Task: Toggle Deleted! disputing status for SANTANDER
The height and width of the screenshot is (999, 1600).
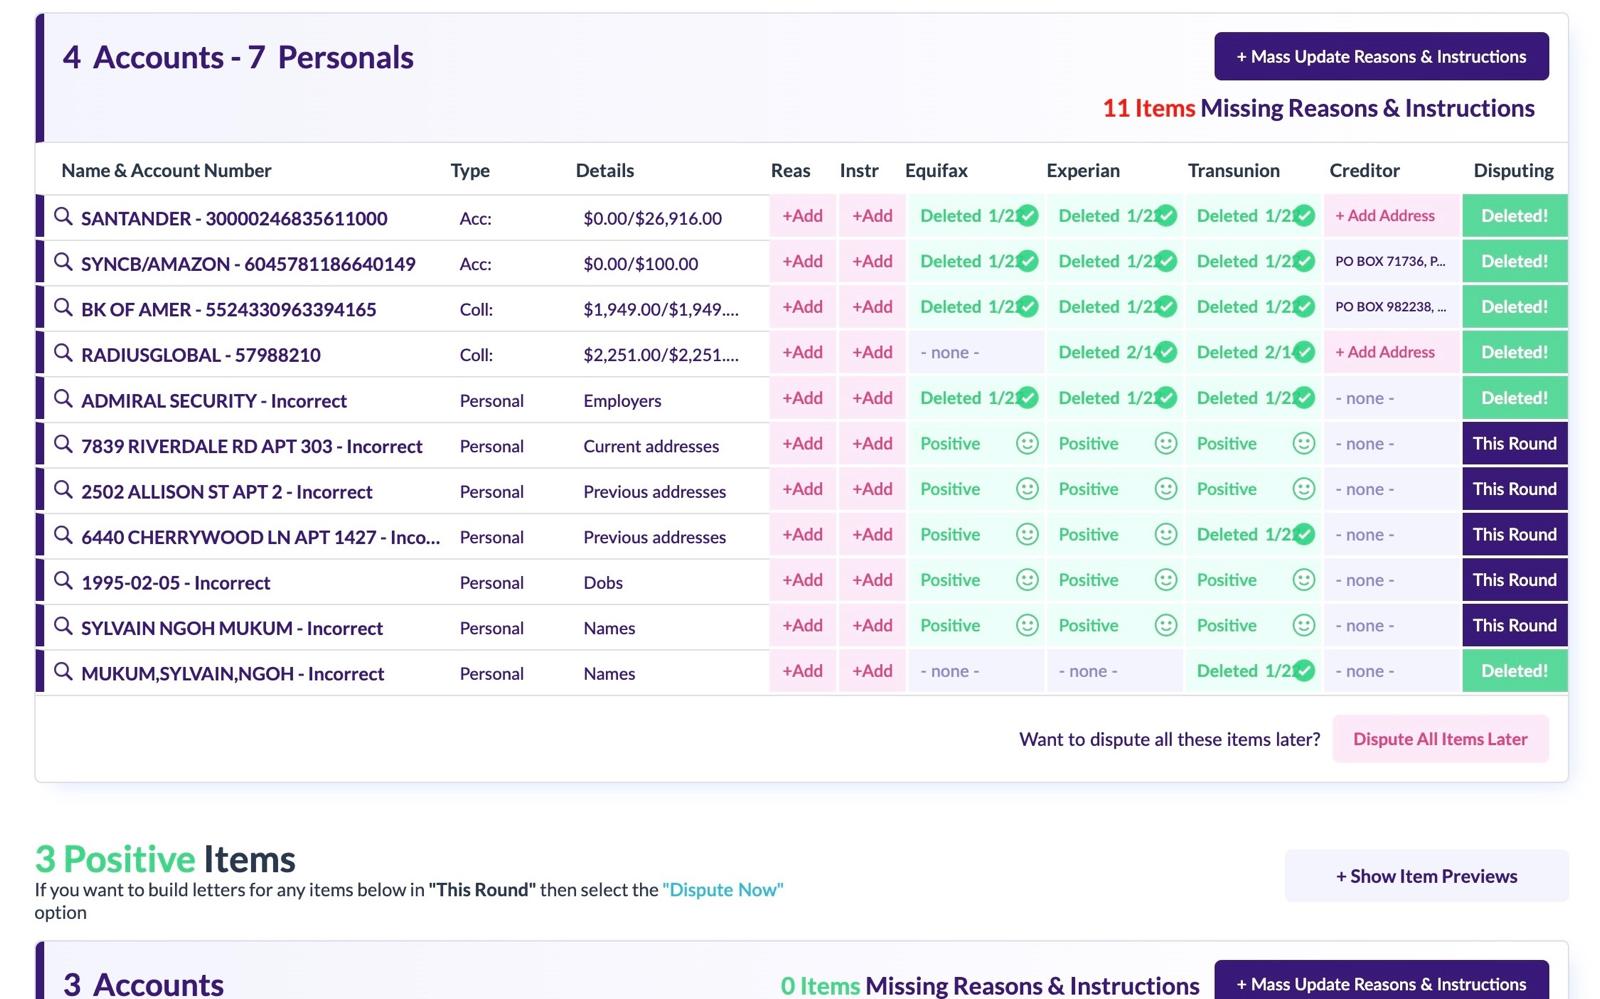Action: tap(1514, 216)
